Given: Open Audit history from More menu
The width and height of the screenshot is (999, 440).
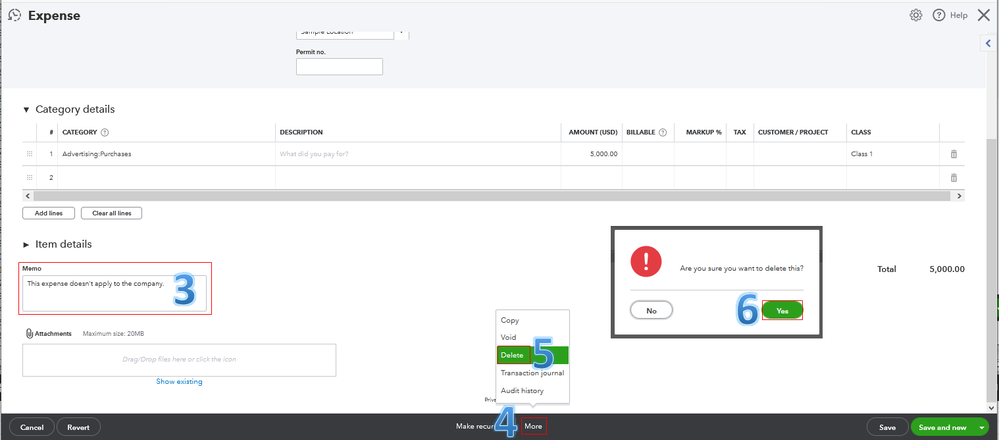Looking at the screenshot, I should [x=532, y=390].
